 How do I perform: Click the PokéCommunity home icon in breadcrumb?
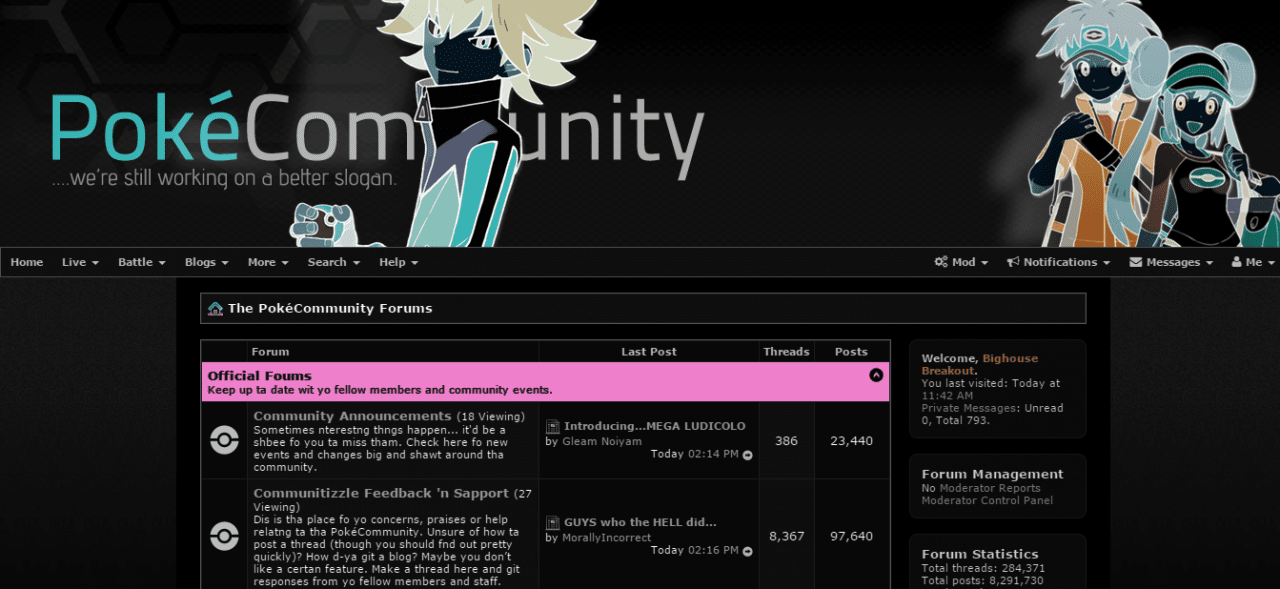click(215, 308)
